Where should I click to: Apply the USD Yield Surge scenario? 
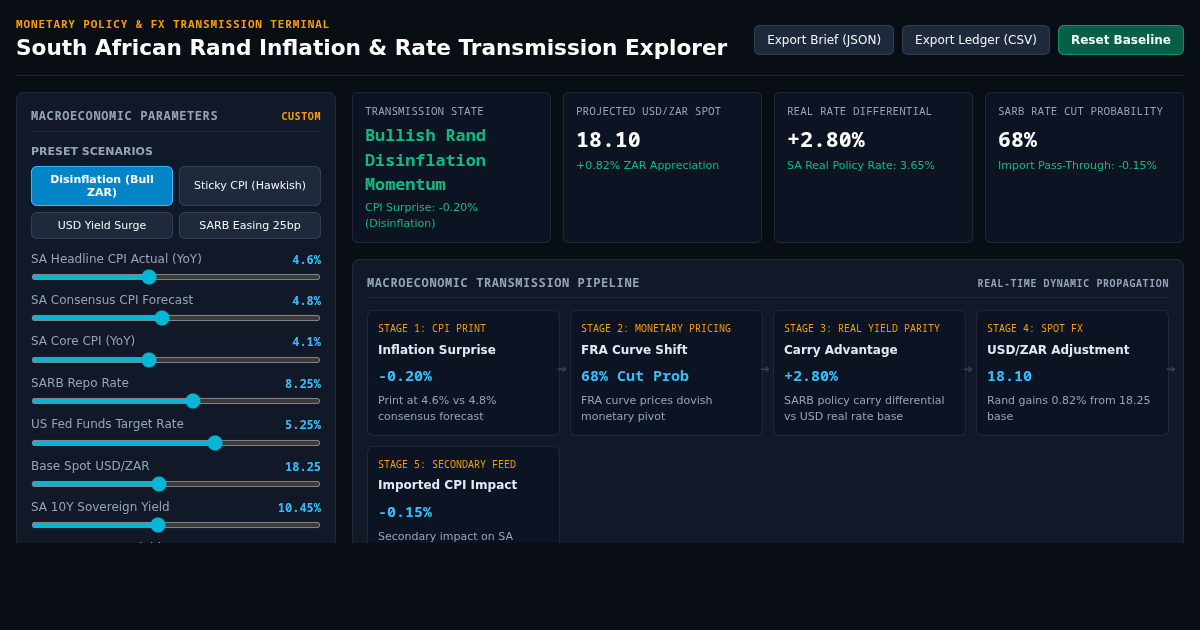[102, 225]
